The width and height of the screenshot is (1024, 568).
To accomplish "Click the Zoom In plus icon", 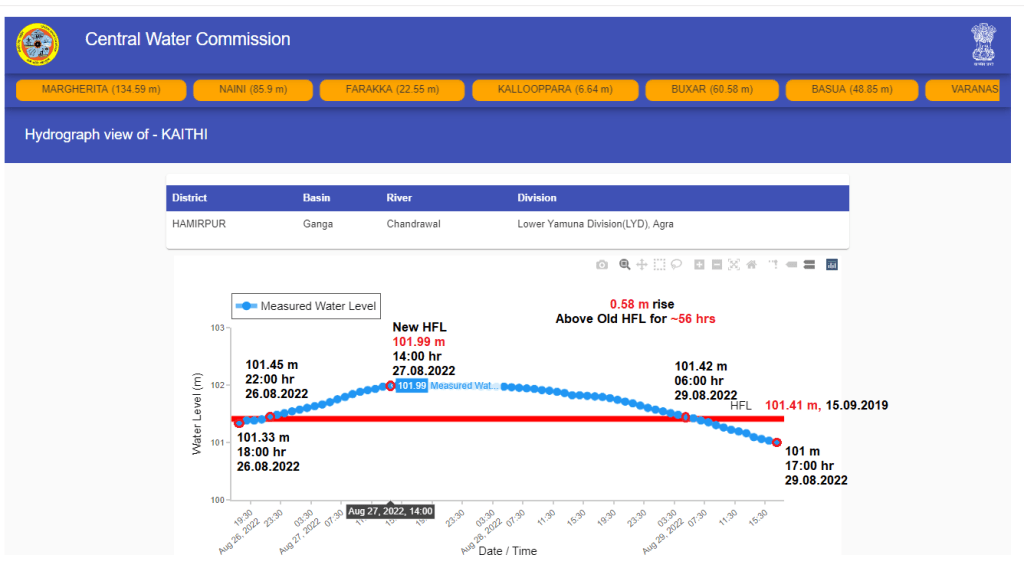I will 700,265.
